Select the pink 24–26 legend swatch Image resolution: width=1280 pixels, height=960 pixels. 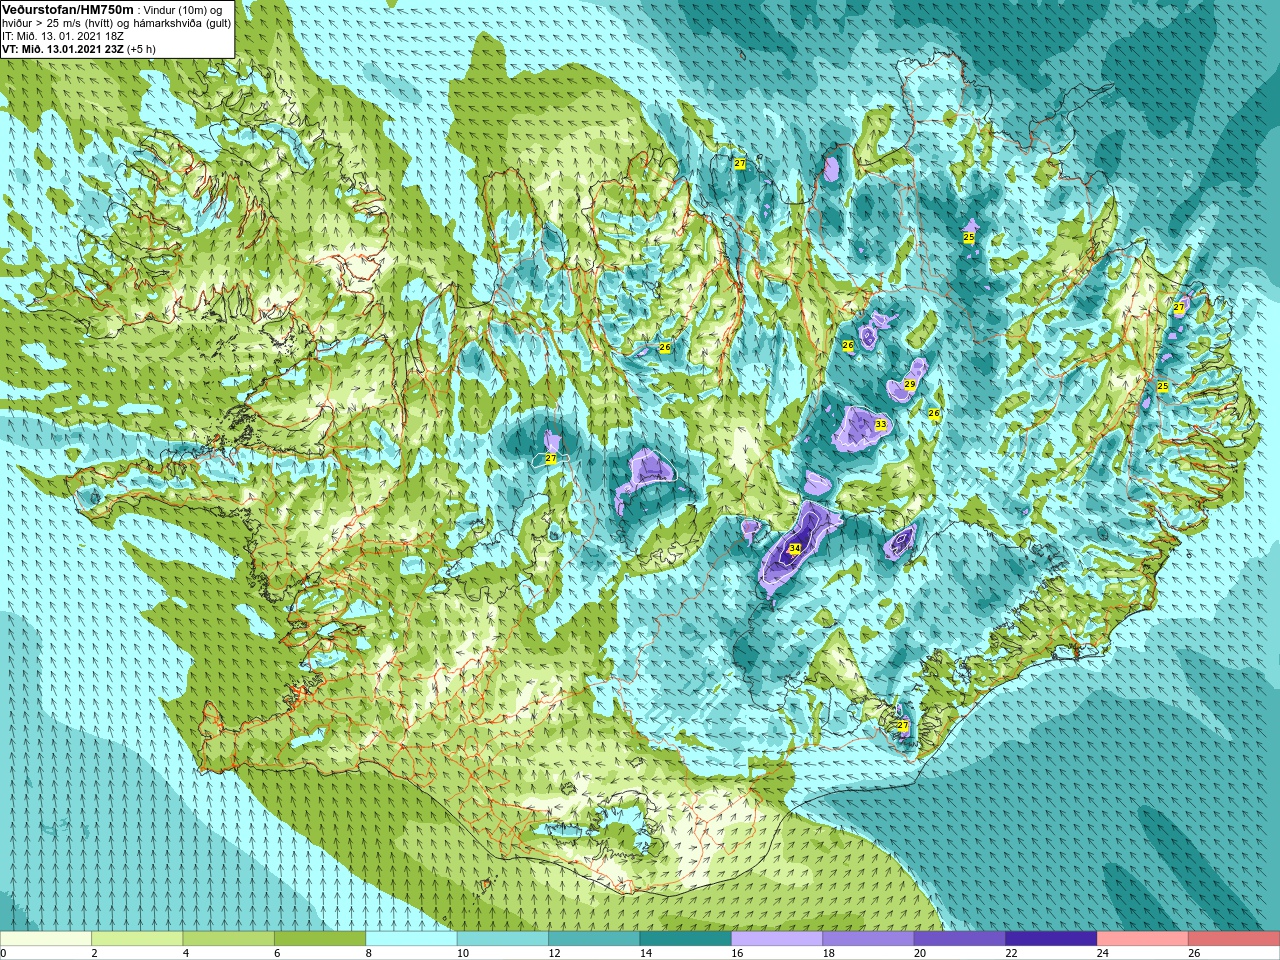click(x=1143, y=939)
